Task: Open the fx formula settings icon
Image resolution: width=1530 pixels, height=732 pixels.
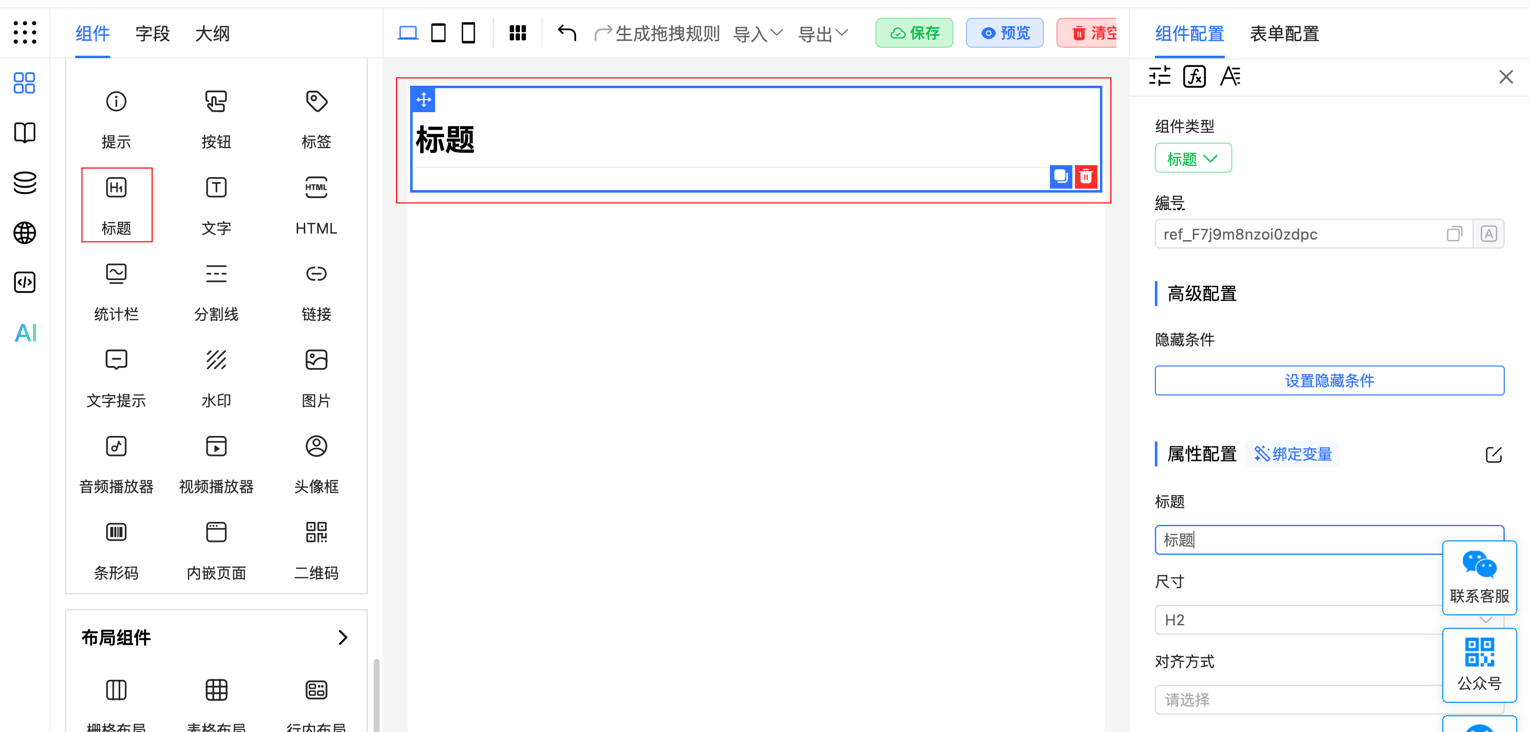Action: [1194, 75]
